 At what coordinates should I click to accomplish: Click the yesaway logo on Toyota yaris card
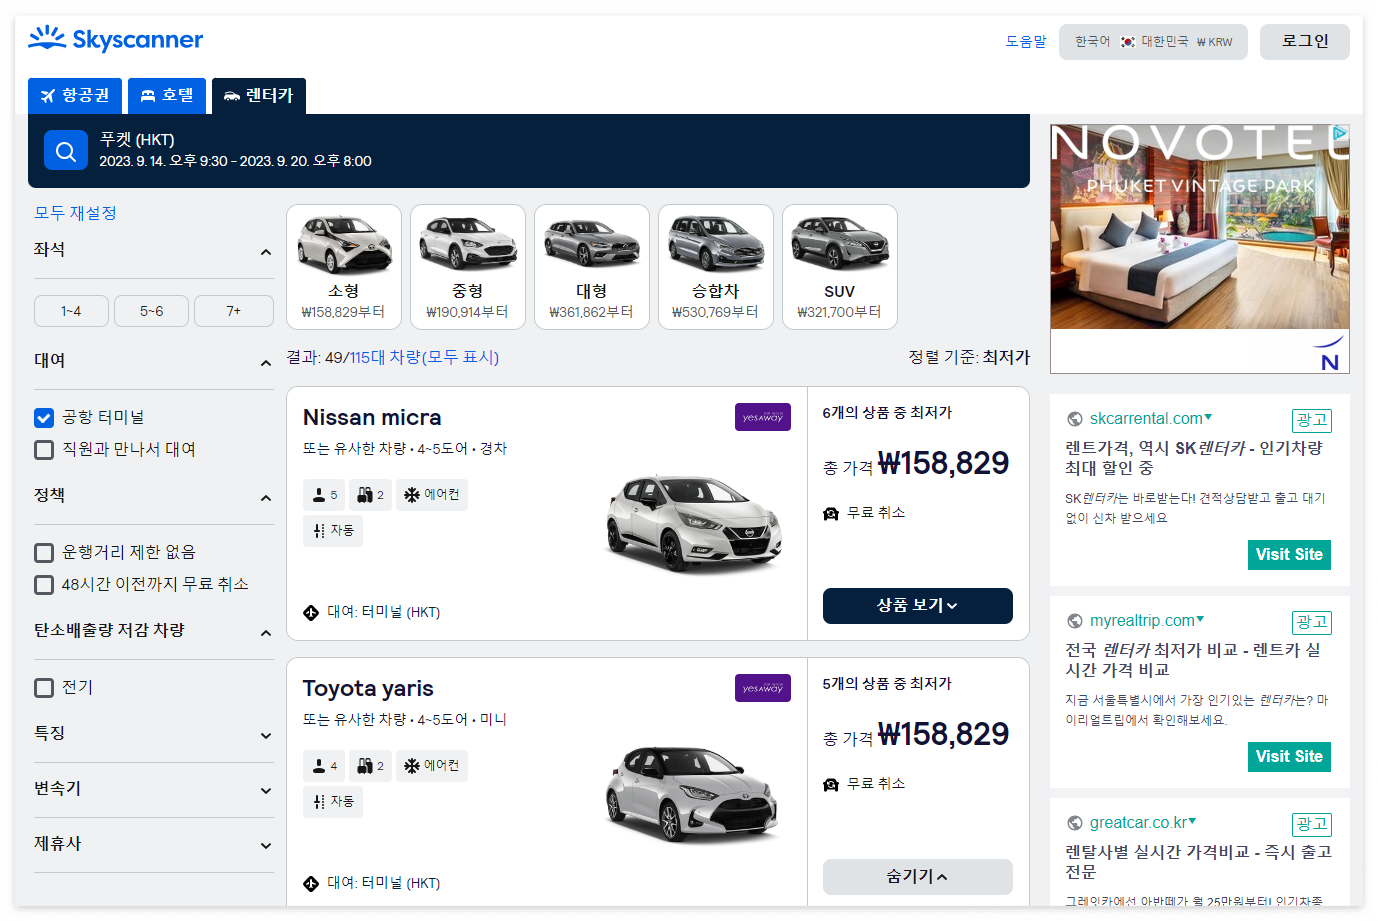pos(762,688)
